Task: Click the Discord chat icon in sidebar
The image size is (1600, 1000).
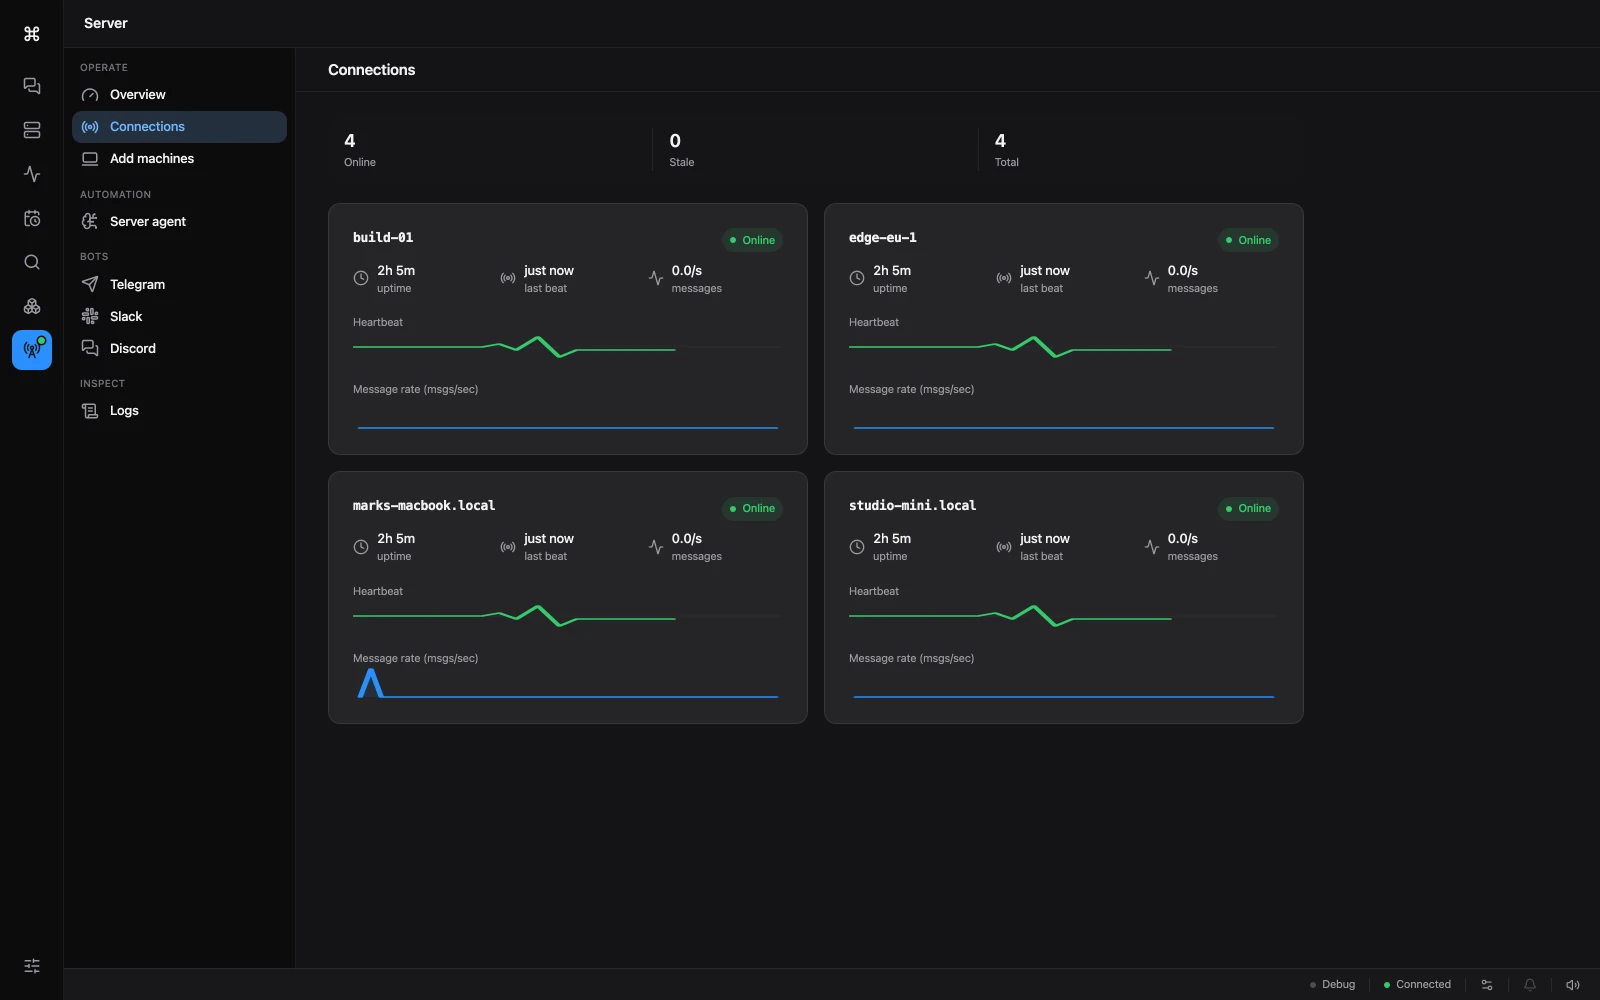Action: click(90, 349)
